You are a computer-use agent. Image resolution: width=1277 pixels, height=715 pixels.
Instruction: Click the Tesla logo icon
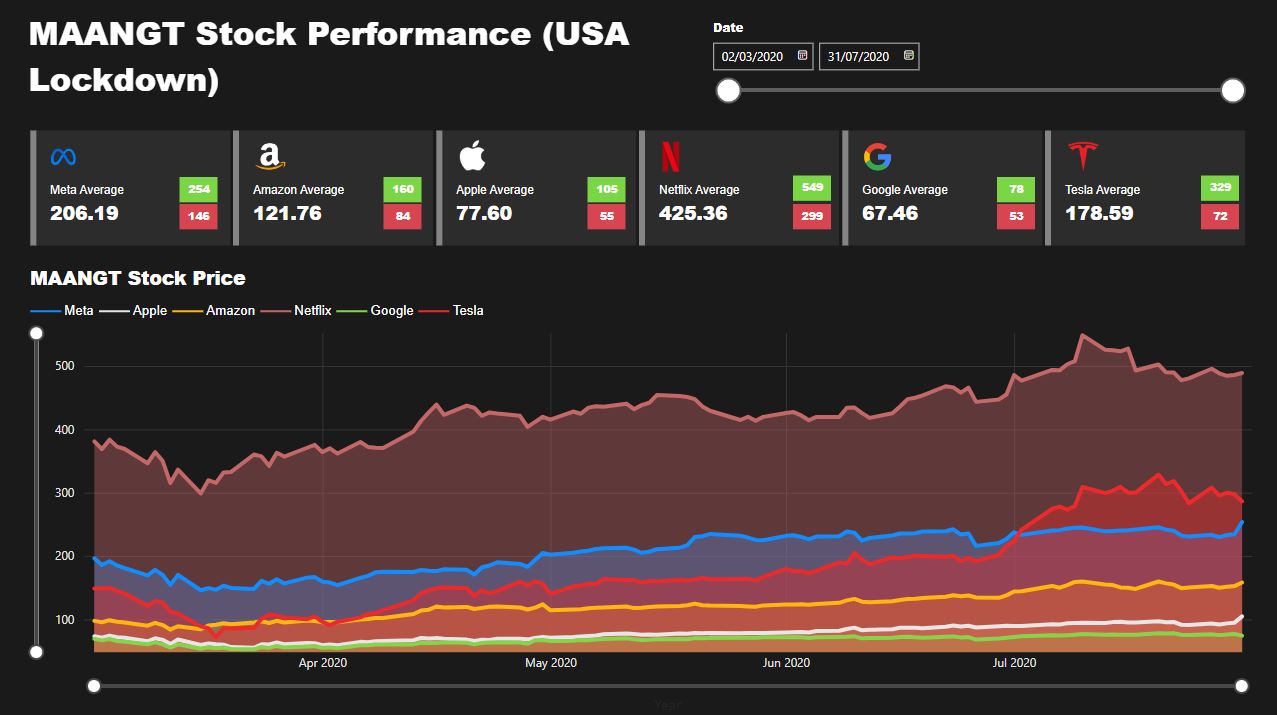coord(1083,157)
